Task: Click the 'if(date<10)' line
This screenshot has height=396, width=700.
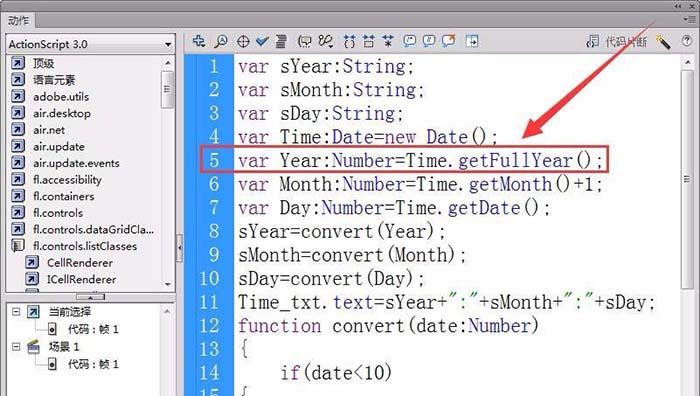Action: (x=336, y=373)
